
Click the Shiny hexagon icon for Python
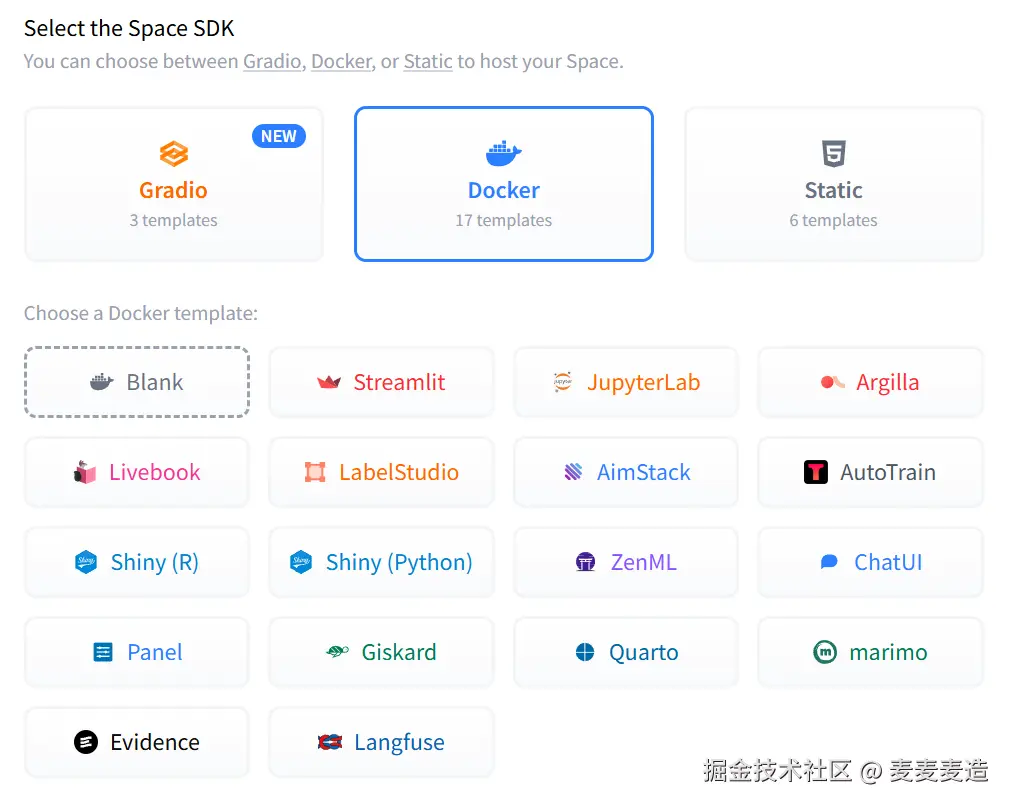point(301,562)
